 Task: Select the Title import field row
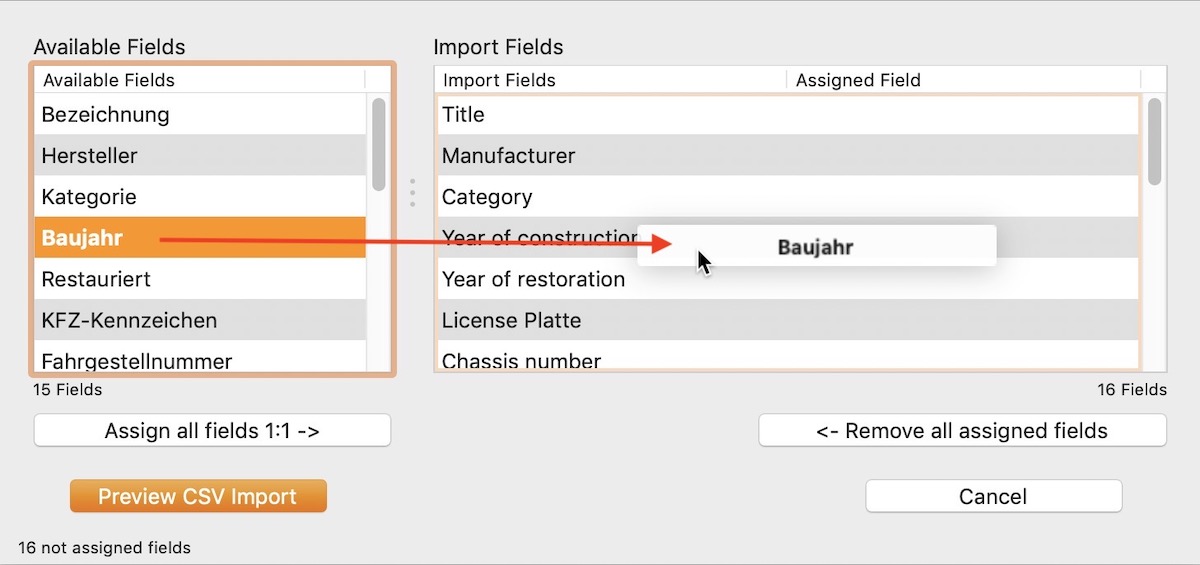(788, 115)
